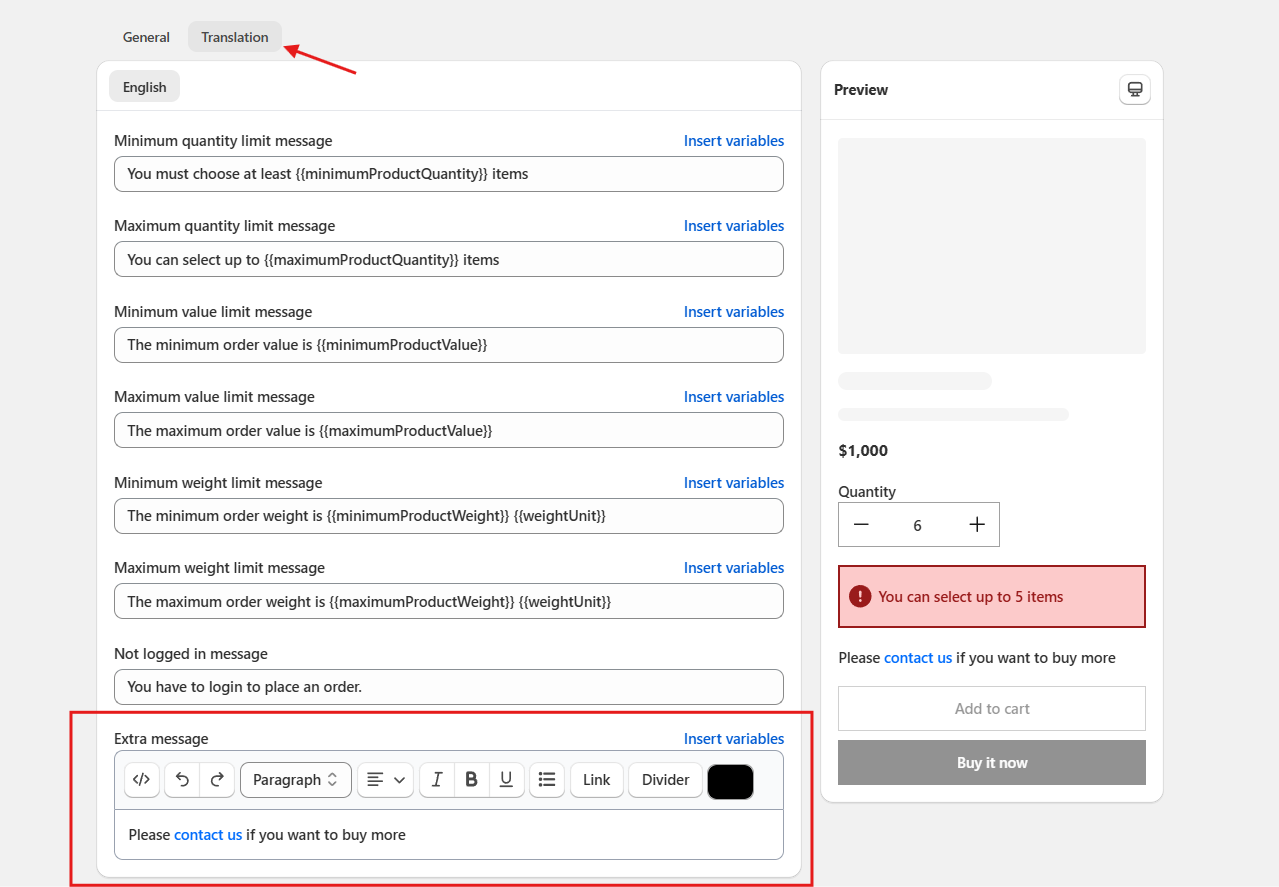The height and width of the screenshot is (887, 1279).
Task: Click the Minimum quantity limit message field
Action: pos(448,174)
